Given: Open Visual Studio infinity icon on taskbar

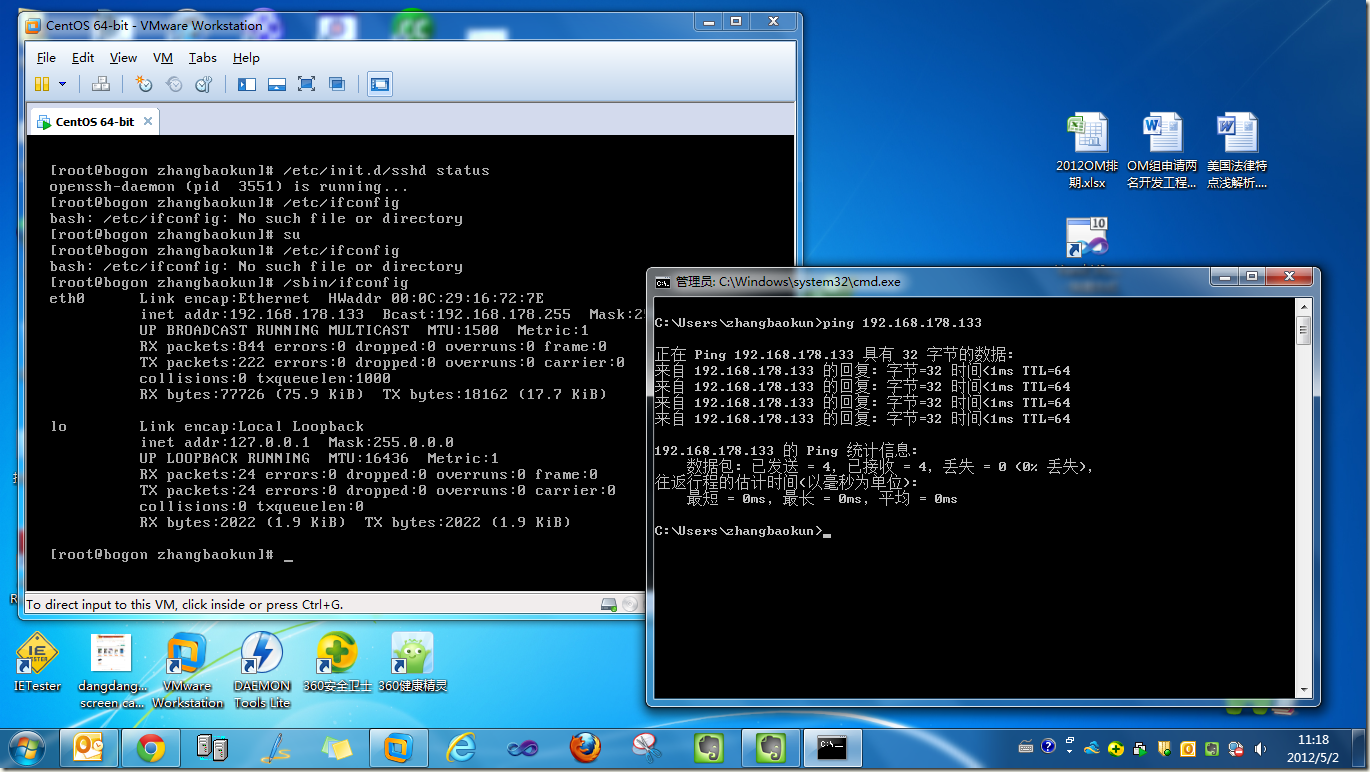Looking at the screenshot, I should [522, 747].
